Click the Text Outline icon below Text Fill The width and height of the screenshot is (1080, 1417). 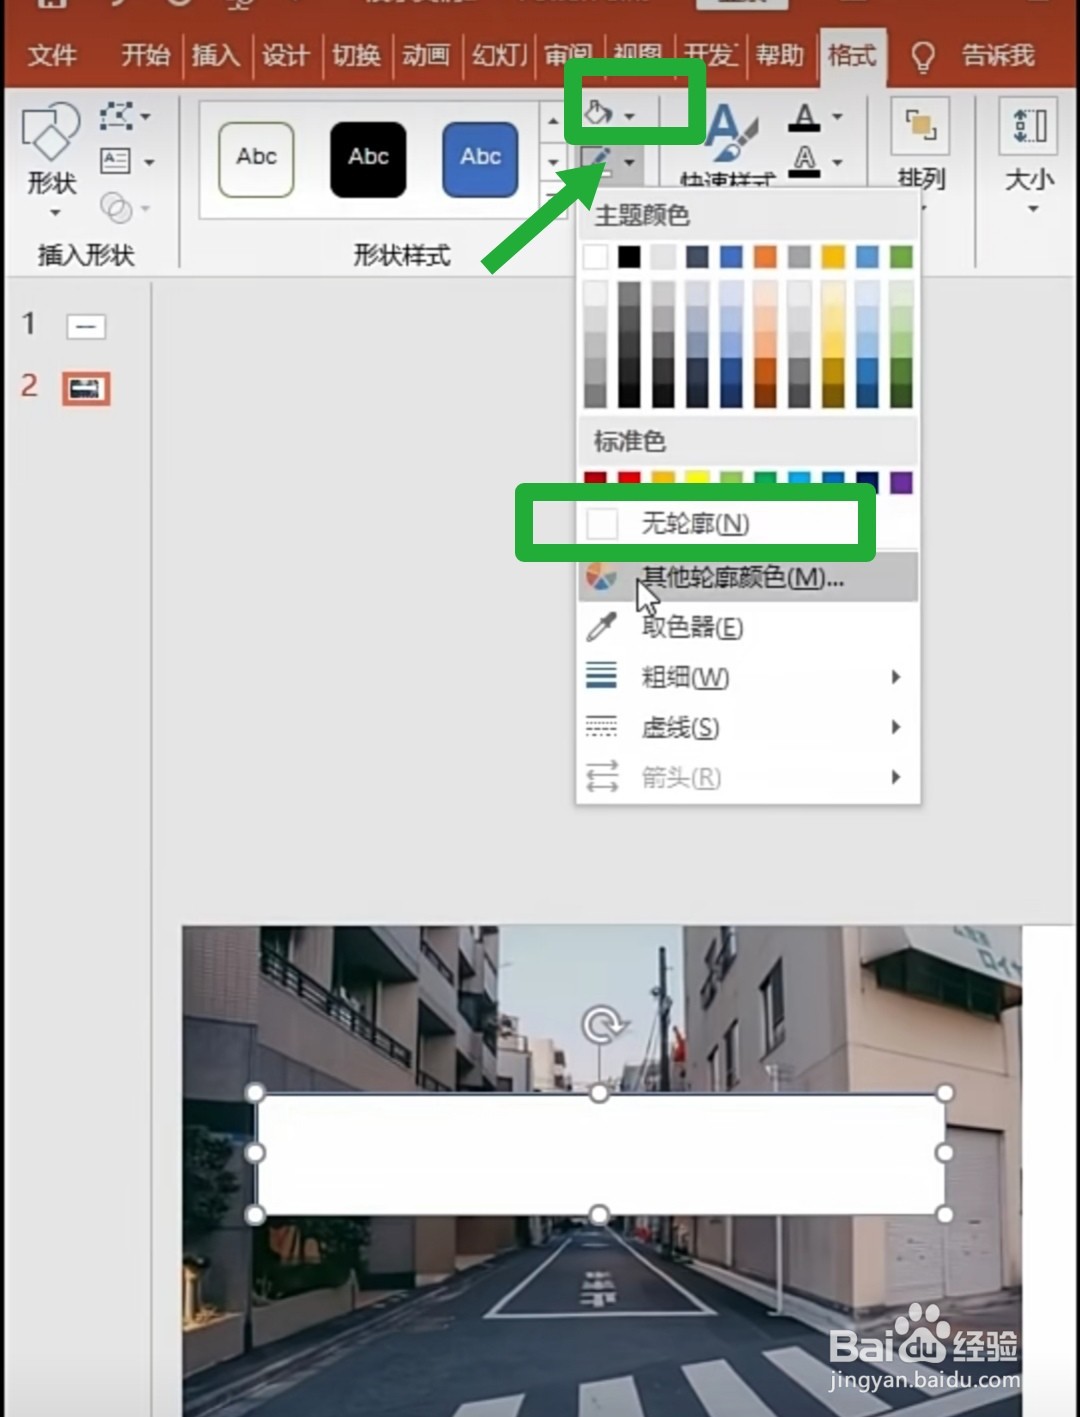pyautogui.click(x=804, y=160)
